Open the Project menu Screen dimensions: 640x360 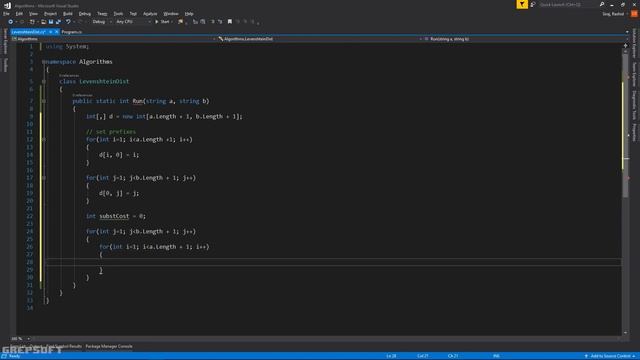coord(51,13)
